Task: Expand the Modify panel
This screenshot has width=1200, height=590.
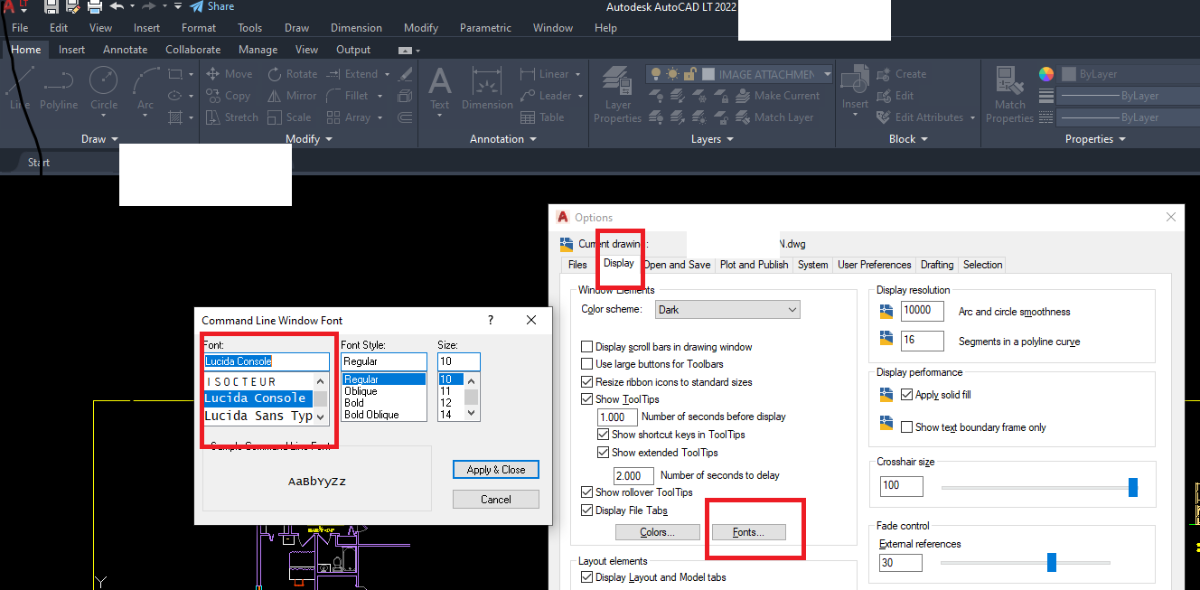Action: coord(308,139)
